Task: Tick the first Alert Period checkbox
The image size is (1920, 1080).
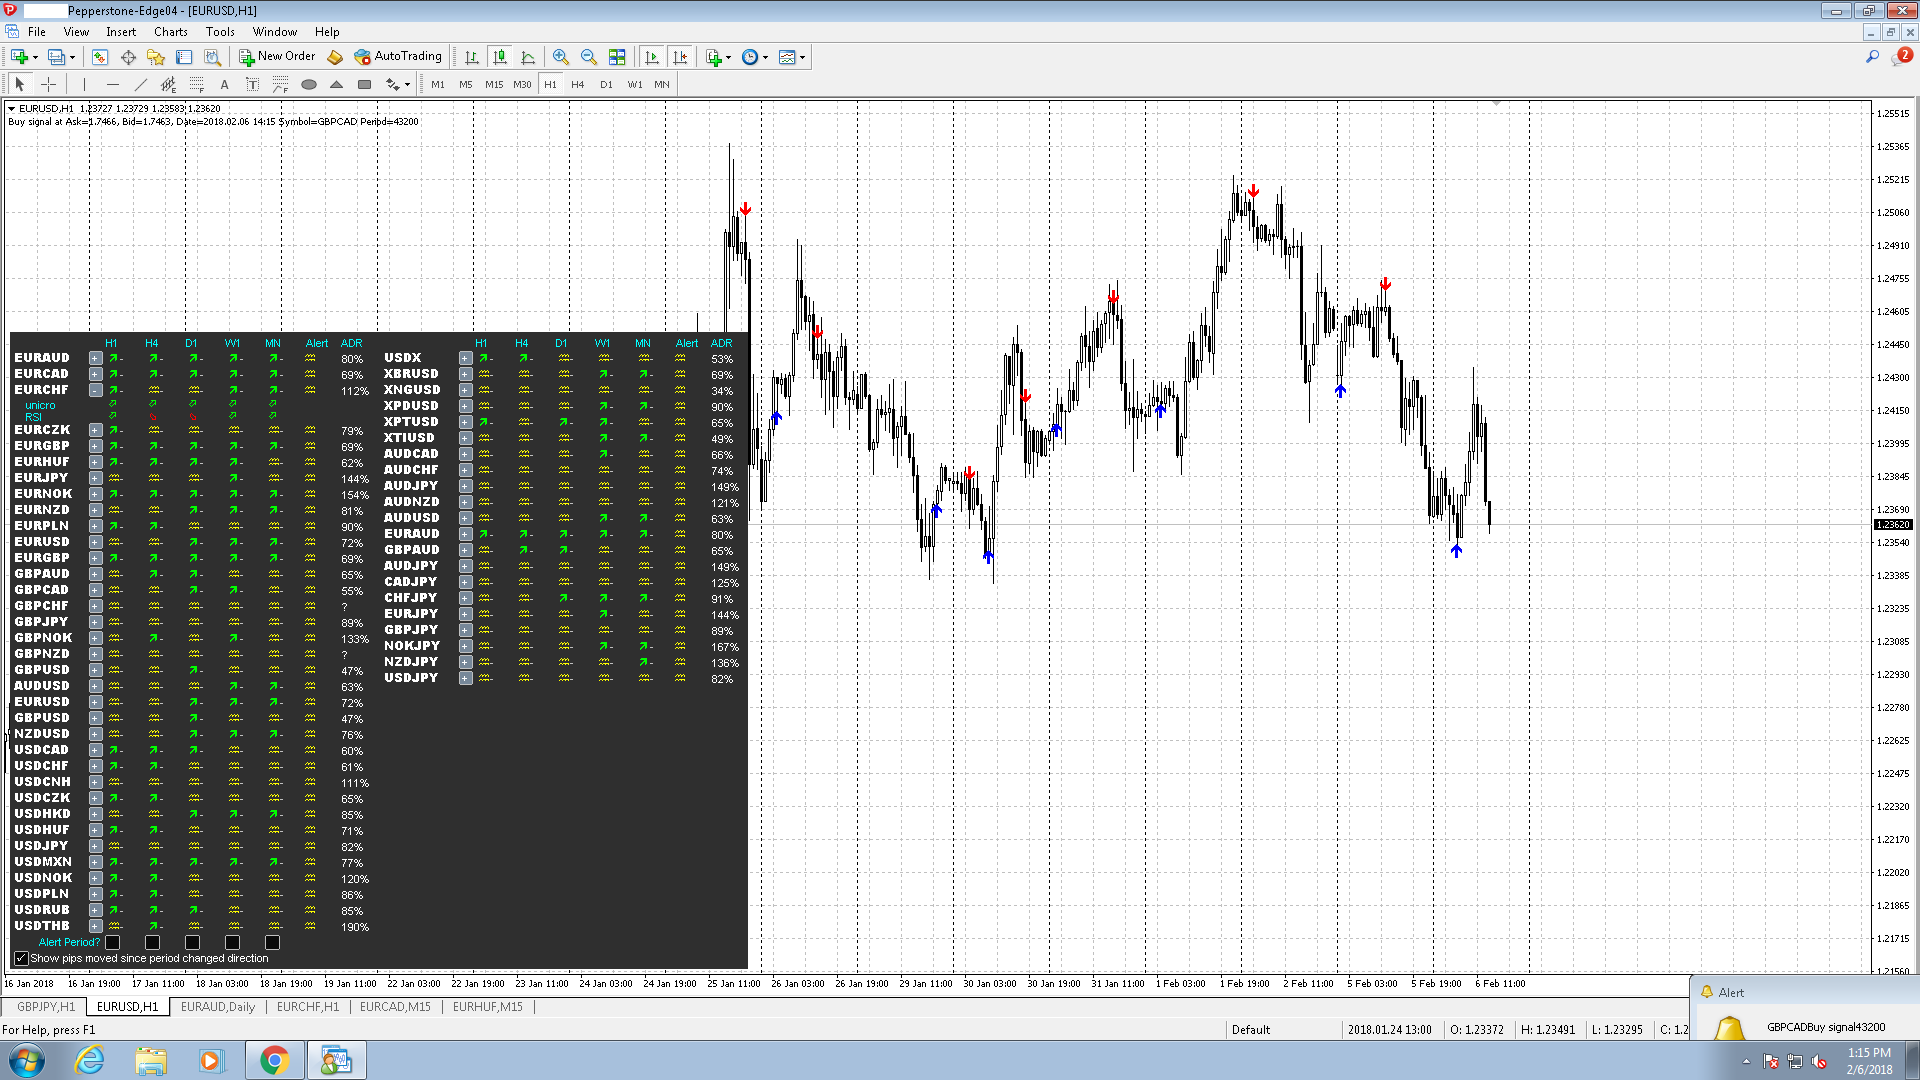Action: tap(113, 942)
